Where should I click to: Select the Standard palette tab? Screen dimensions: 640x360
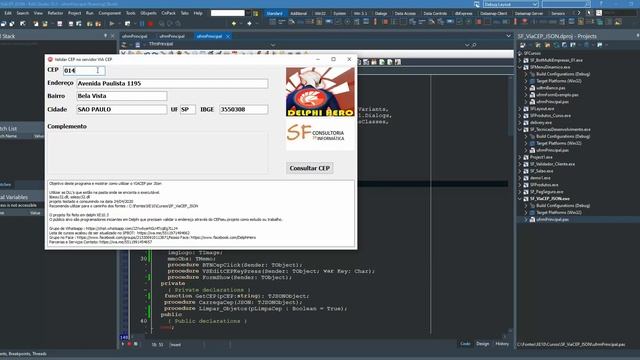pos(275,13)
